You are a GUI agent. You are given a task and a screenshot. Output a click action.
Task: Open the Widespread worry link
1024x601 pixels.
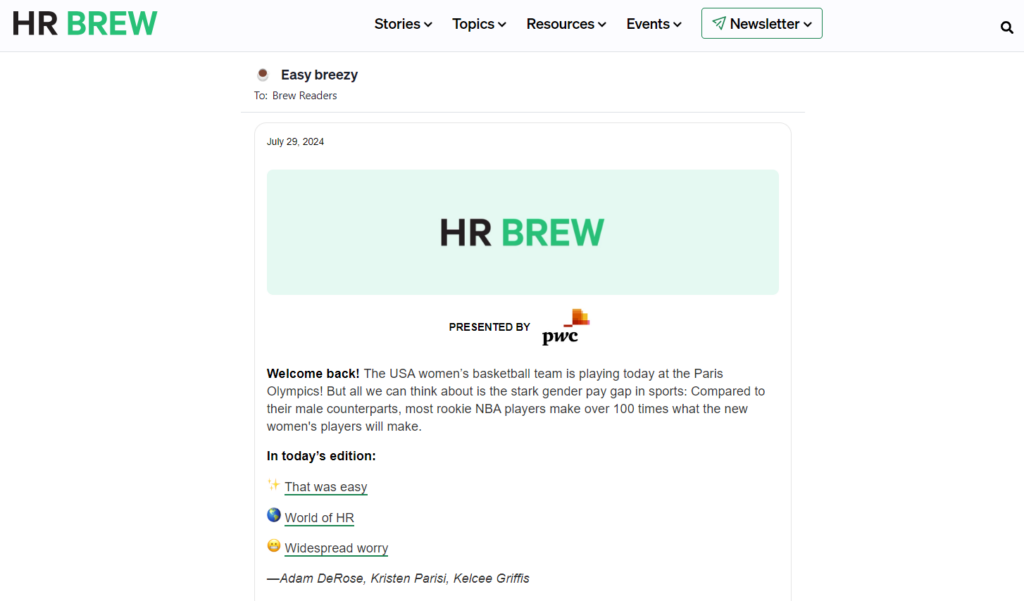(336, 548)
